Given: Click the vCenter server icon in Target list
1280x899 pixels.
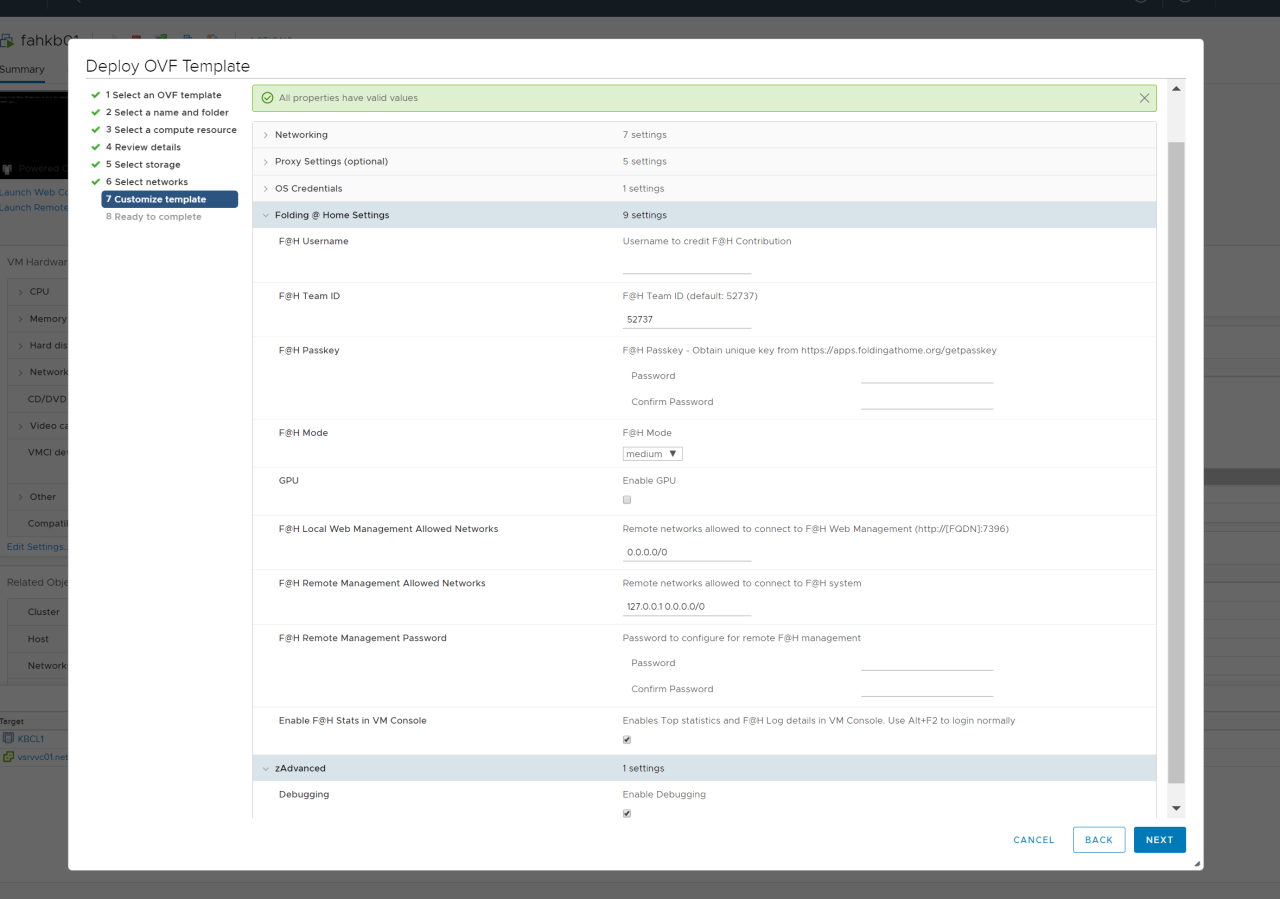Looking at the screenshot, I should (8, 757).
